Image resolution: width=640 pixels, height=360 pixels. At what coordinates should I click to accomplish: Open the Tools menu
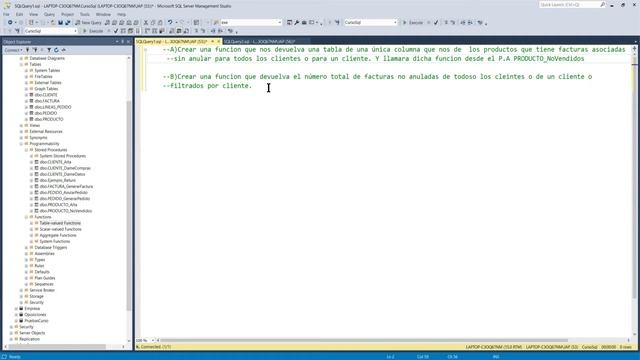(x=84, y=14)
